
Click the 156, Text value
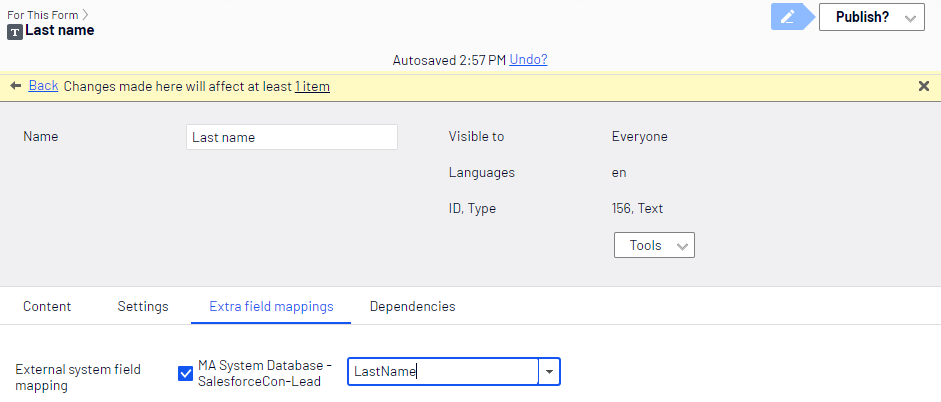pos(637,209)
